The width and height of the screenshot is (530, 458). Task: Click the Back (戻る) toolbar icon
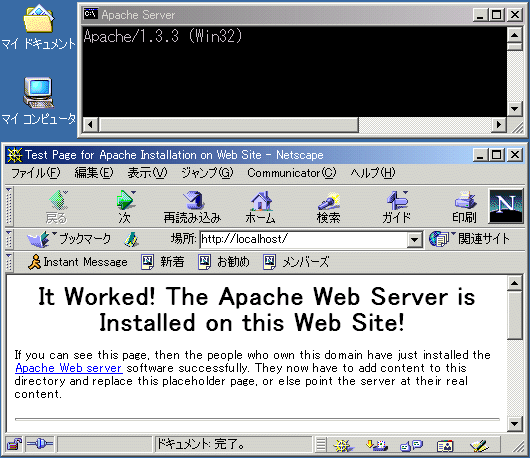point(58,207)
